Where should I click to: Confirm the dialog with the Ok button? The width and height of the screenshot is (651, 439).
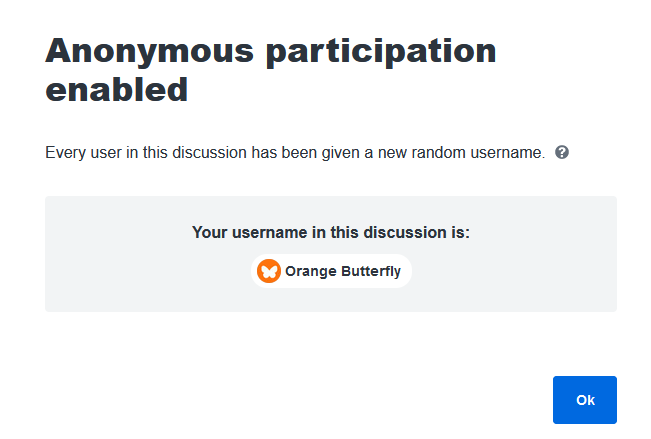pyautogui.click(x=585, y=400)
